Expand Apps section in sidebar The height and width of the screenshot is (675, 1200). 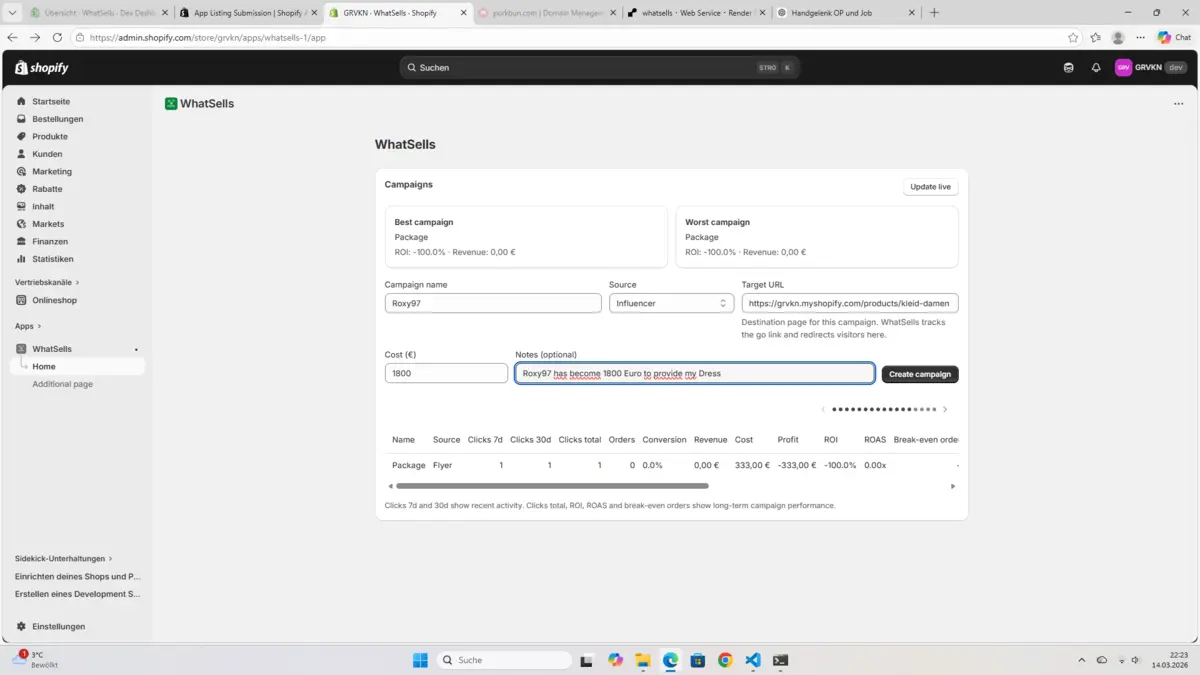tap(28, 326)
